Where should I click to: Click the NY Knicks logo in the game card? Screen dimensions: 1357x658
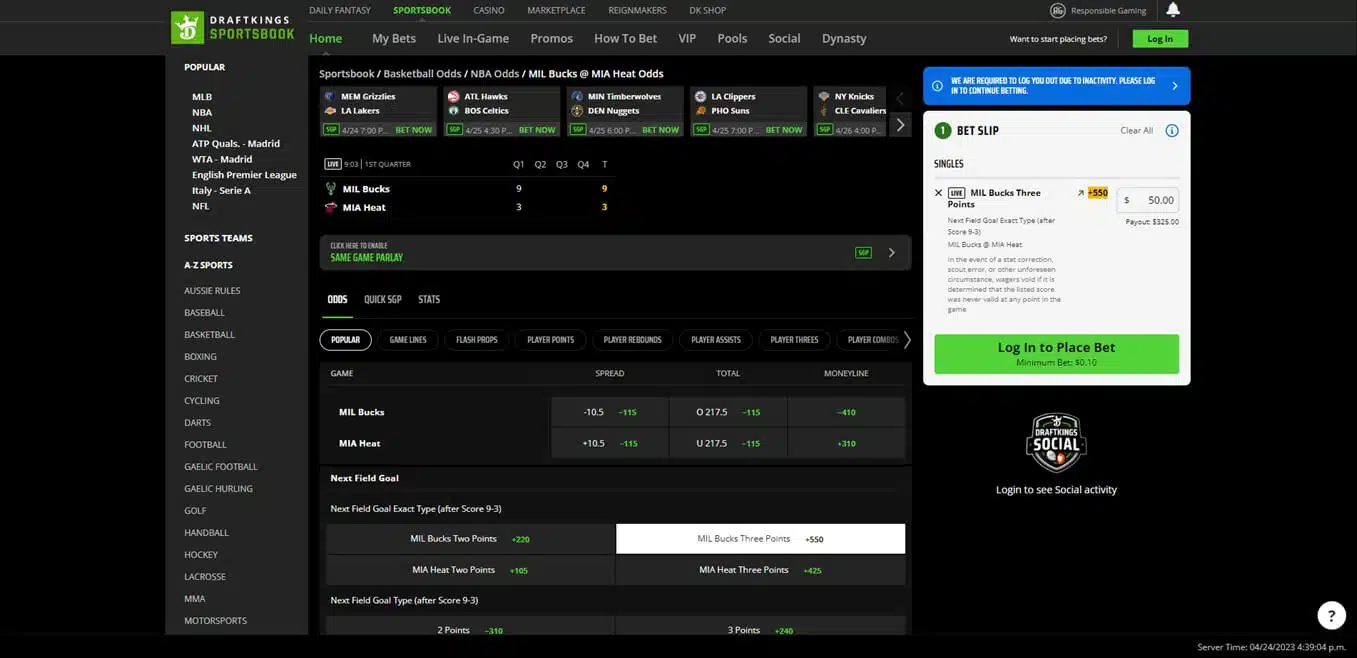[824, 97]
